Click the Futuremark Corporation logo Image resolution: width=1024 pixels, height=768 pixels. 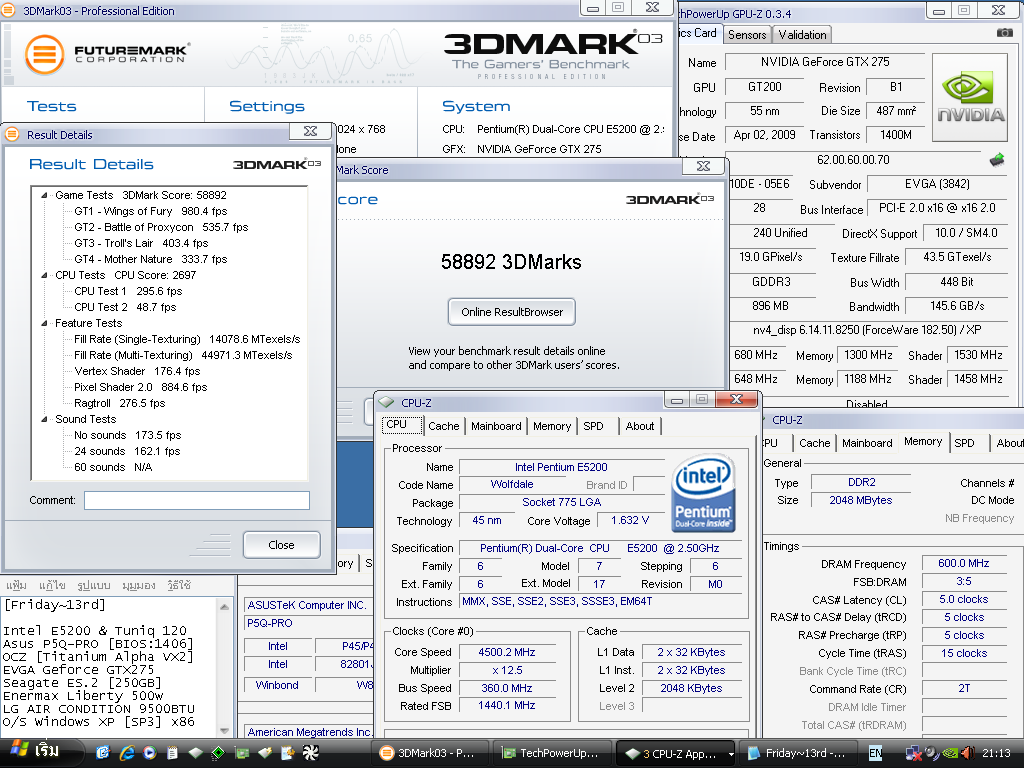pyautogui.click(x=107, y=54)
